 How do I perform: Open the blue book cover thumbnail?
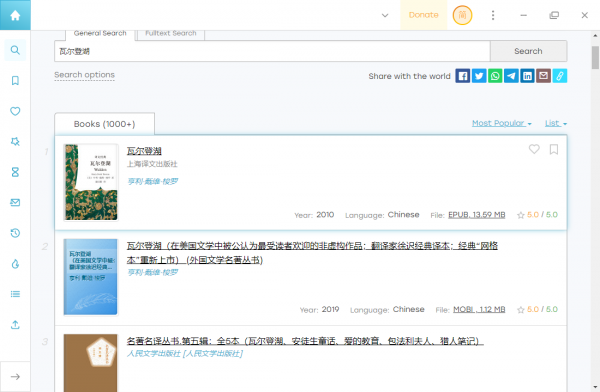coord(91,277)
